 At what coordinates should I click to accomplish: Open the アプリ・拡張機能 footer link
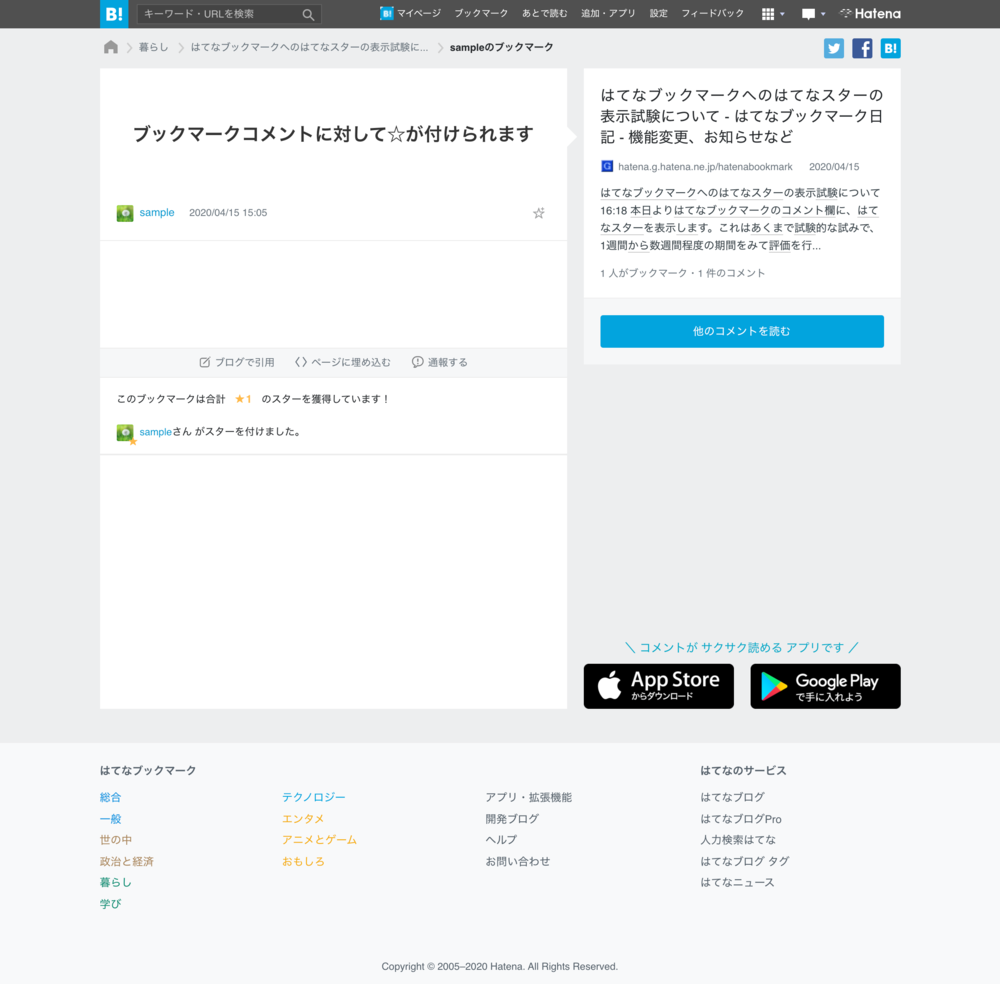tap(529, 797)
